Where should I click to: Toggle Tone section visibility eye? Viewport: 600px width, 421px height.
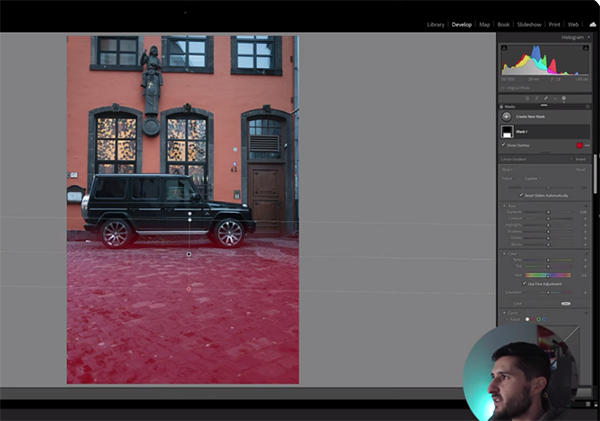click(x=586, y=206)
